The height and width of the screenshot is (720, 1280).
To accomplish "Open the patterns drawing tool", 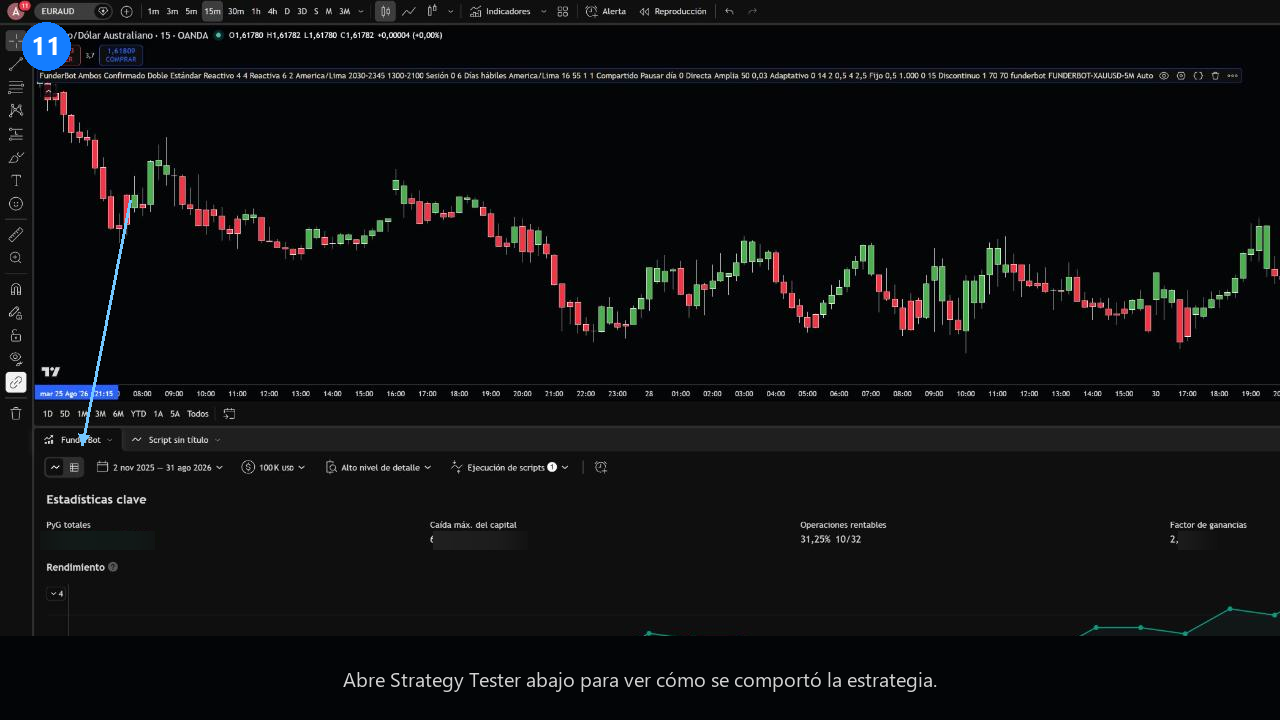I will pyautogui.click(x=16, y=110).
